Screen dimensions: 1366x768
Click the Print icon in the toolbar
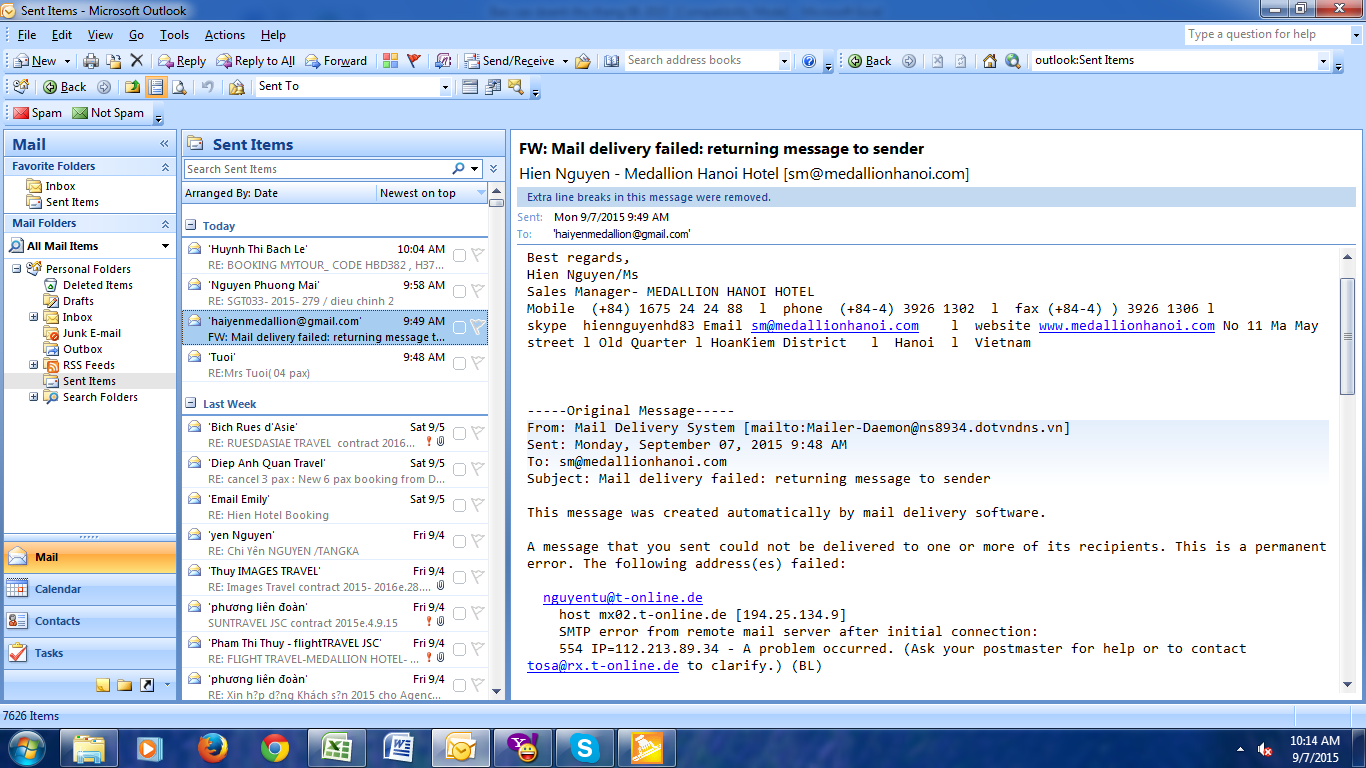[91, 61]
